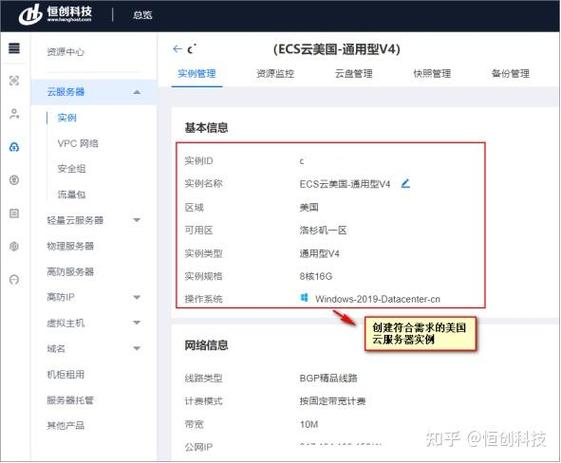Open 其他产品 in the sidebar
The height and width of the screenshot is (463, 561).
65,425
